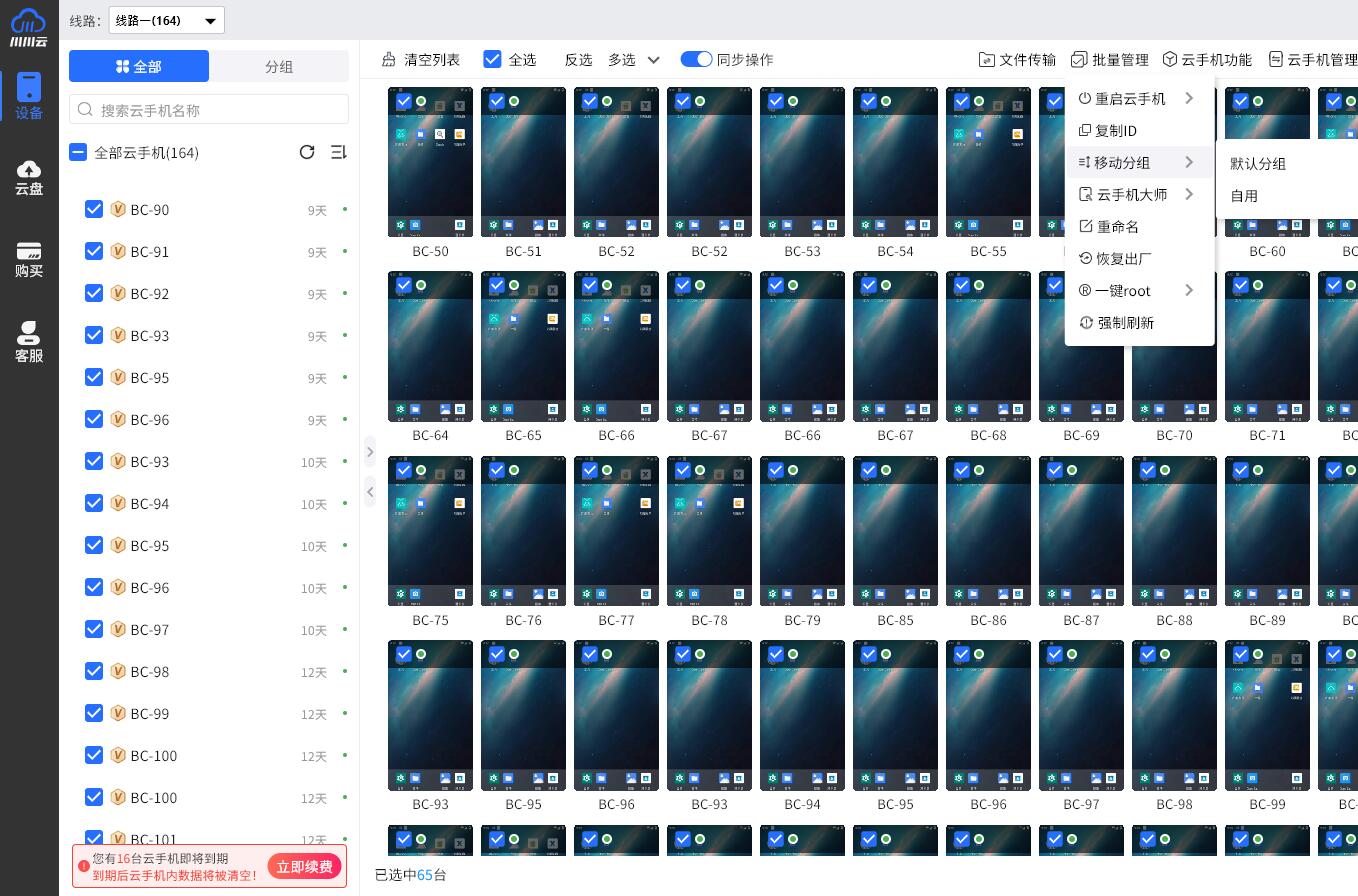The height and width of the screenshot is (896, 1358).
Task: Uncheck the BC-90 device checkbox in list
Action: [x=94, y=209]
